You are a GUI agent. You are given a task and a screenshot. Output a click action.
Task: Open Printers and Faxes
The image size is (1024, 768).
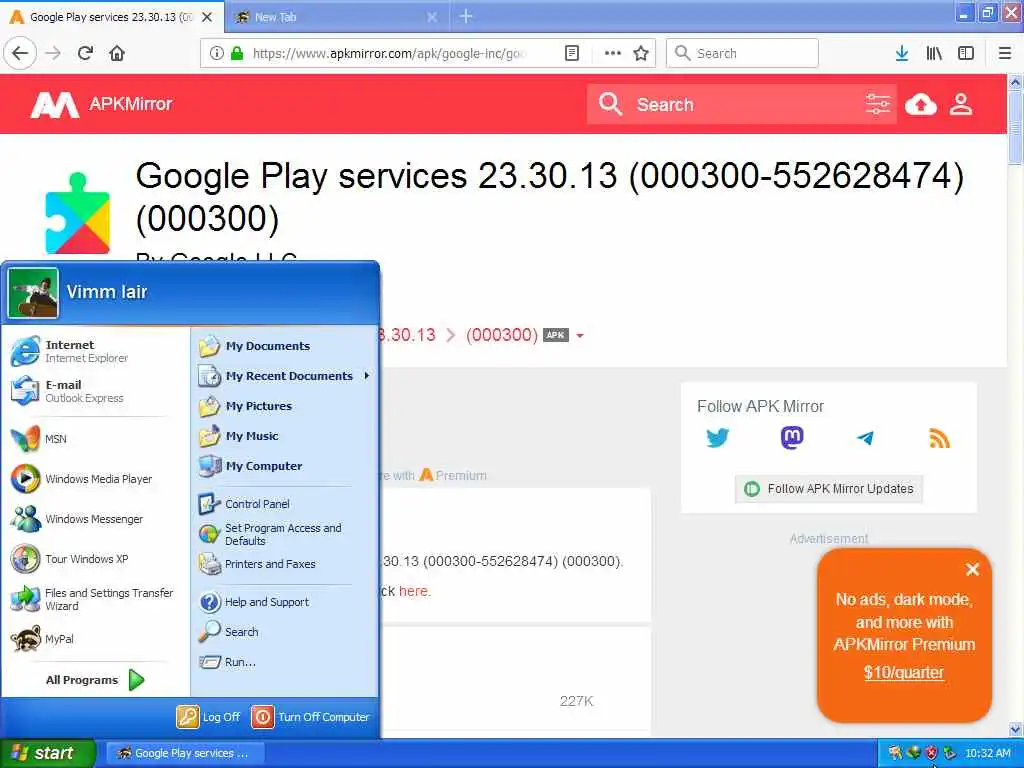(284, 564)
